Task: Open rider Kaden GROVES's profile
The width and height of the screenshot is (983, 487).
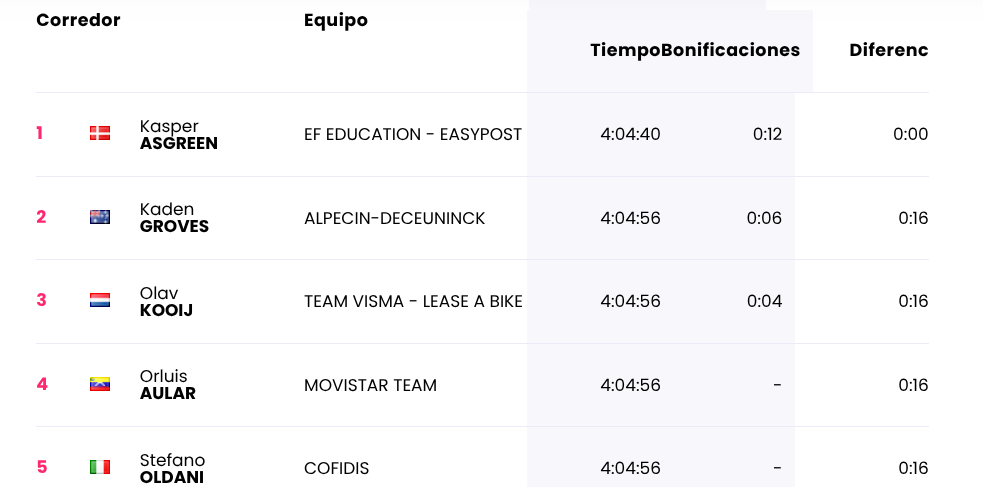Action: [174, 218]
